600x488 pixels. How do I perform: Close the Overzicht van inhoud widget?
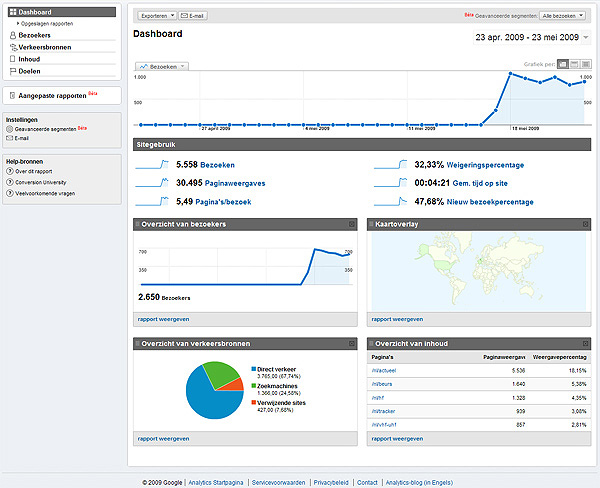[585, 344]
